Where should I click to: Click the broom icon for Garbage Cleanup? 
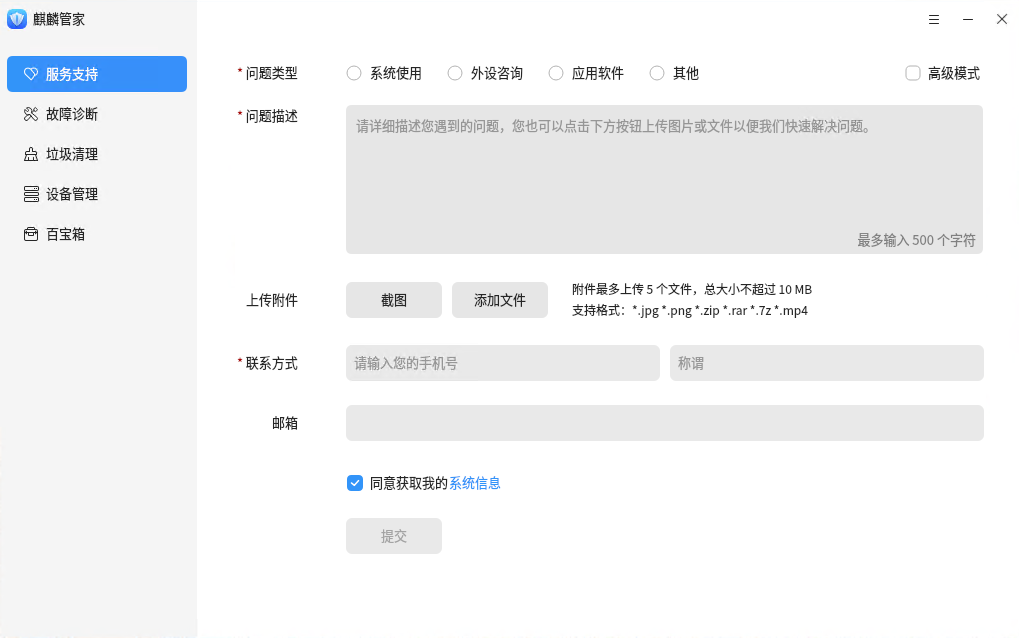31,154
